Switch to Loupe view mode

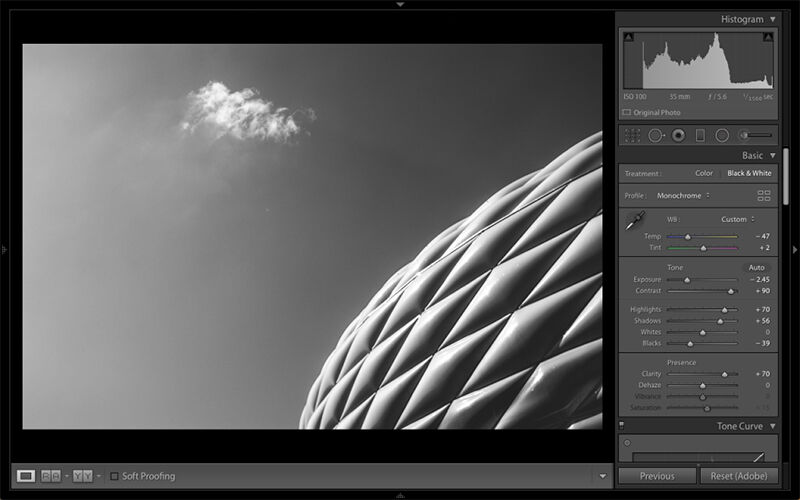(26, 476)
